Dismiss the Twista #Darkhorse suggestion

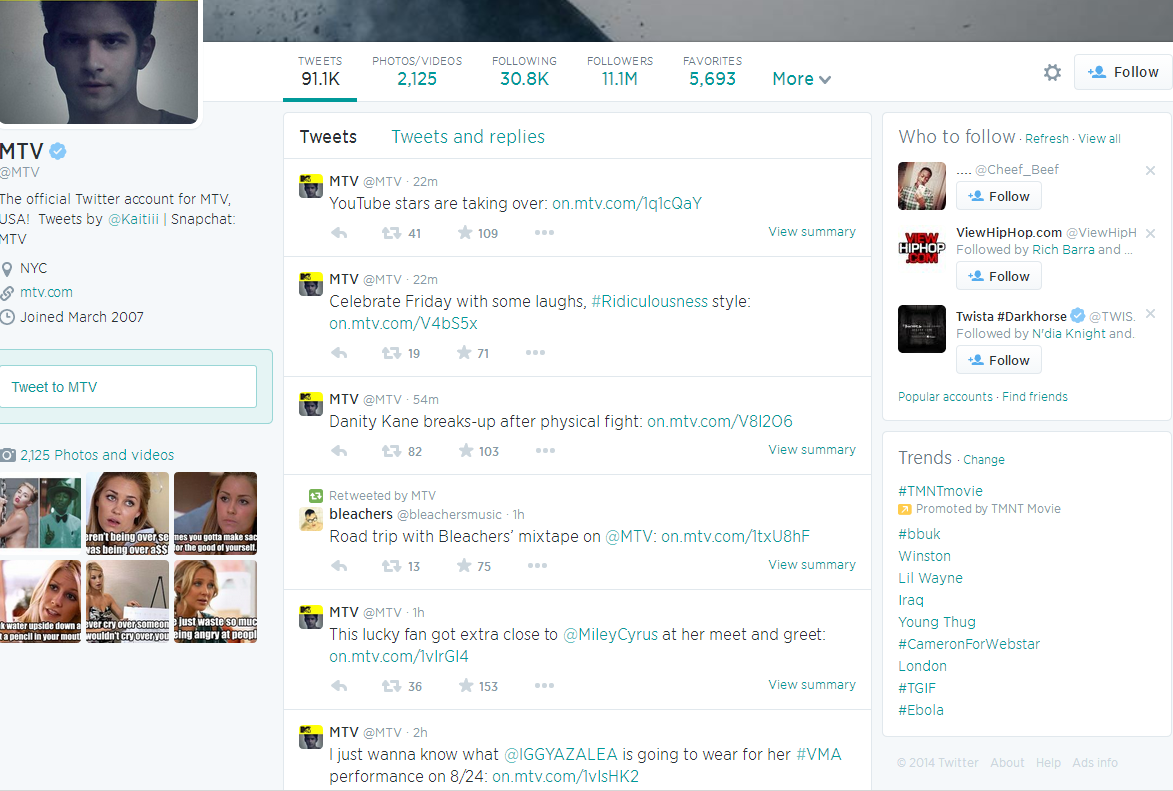pos(1150,314)
